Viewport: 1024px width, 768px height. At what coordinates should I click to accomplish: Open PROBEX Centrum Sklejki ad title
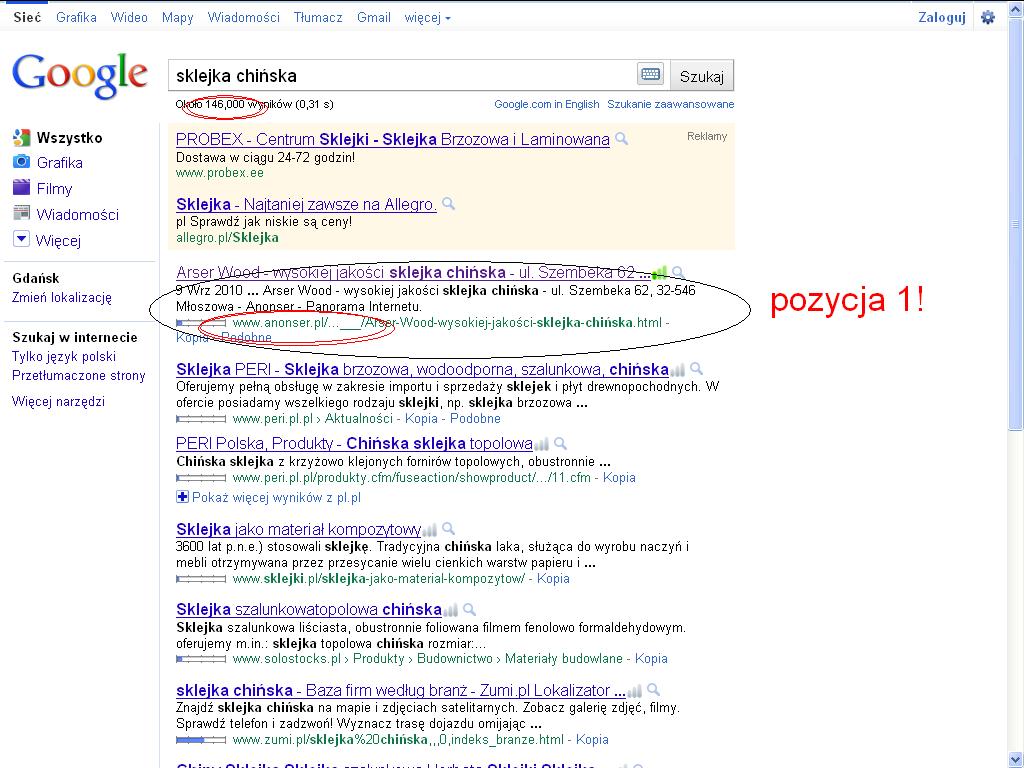392,140
